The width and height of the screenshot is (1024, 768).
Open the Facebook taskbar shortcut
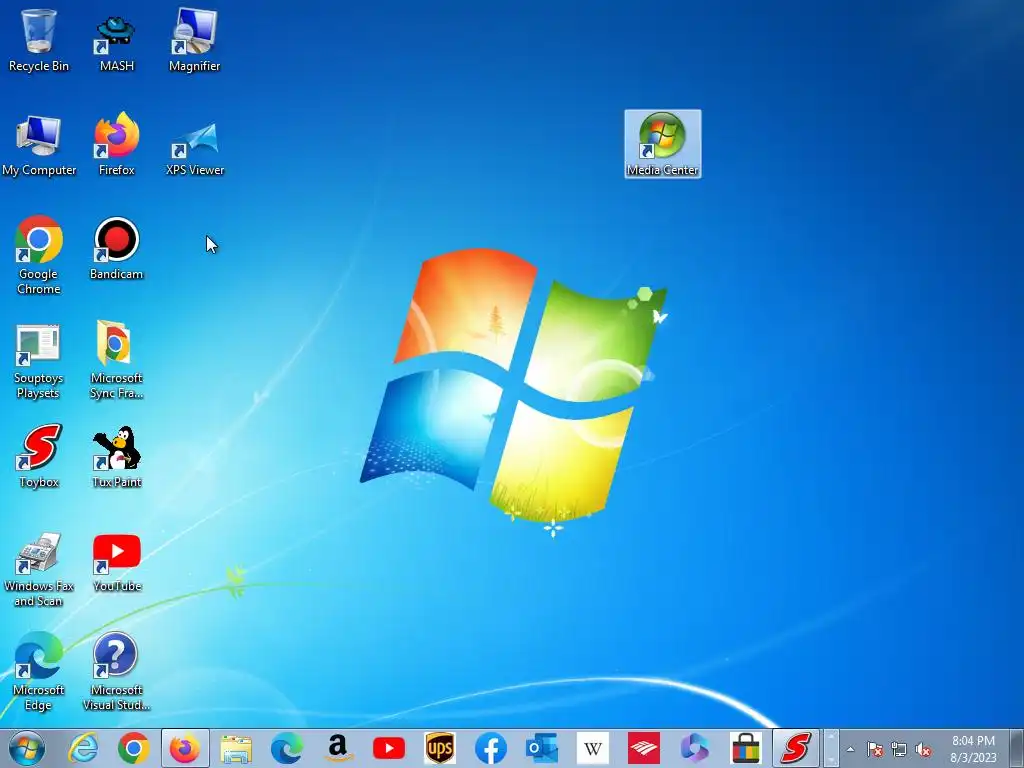tap(490, 748)
